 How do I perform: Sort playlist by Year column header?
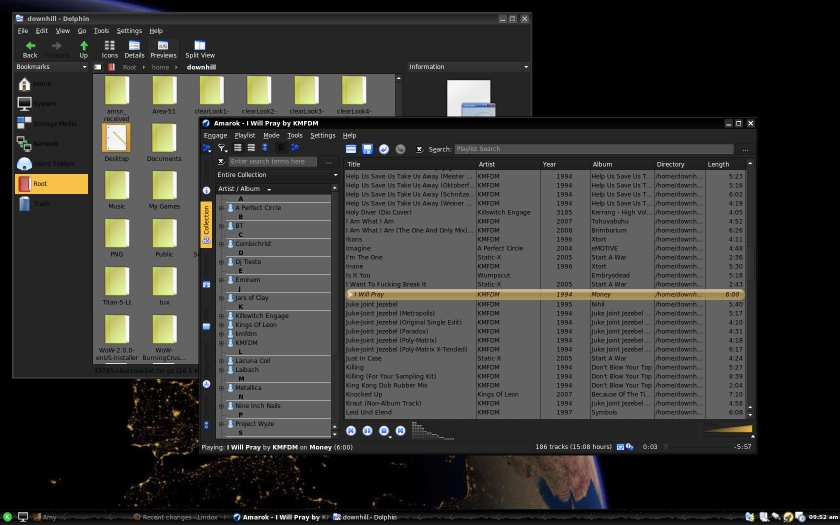pyautogui.click(x=565, y=164)
